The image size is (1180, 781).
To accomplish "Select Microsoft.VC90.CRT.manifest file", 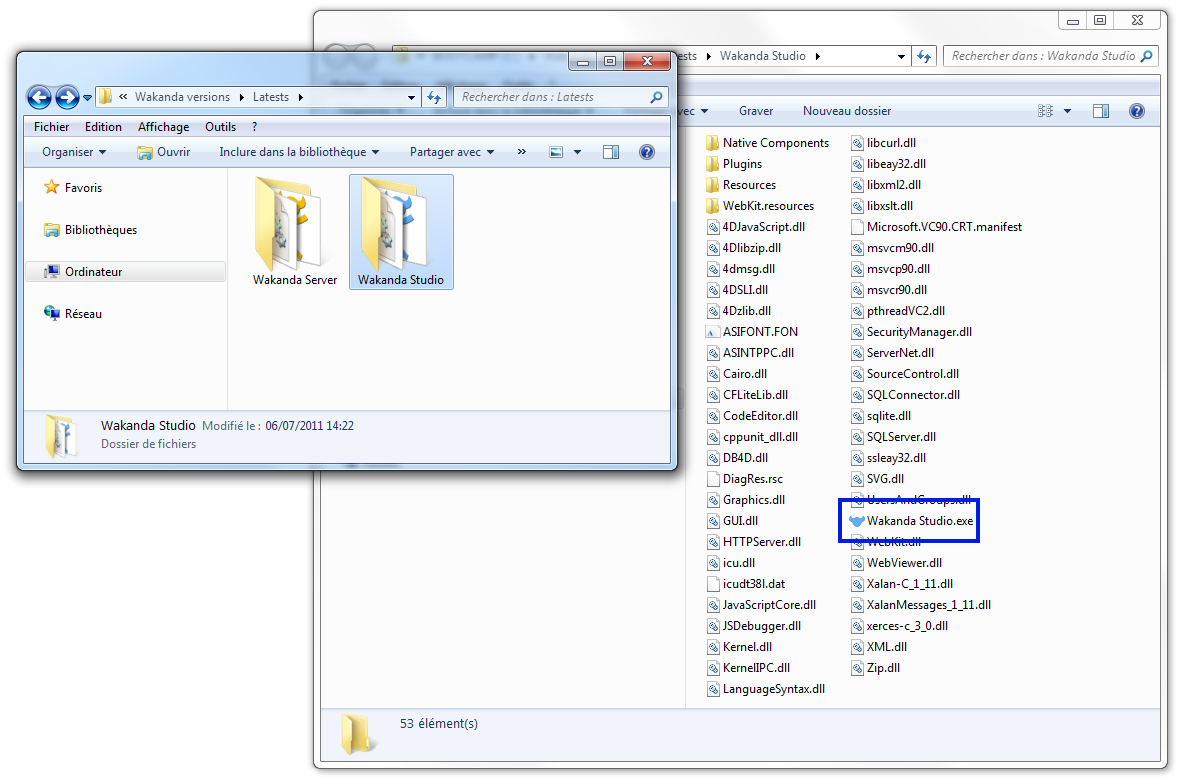I will point(936,227).
